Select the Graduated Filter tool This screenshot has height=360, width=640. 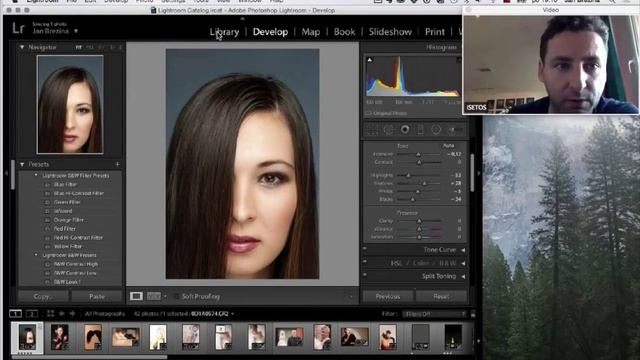point(420,129)
